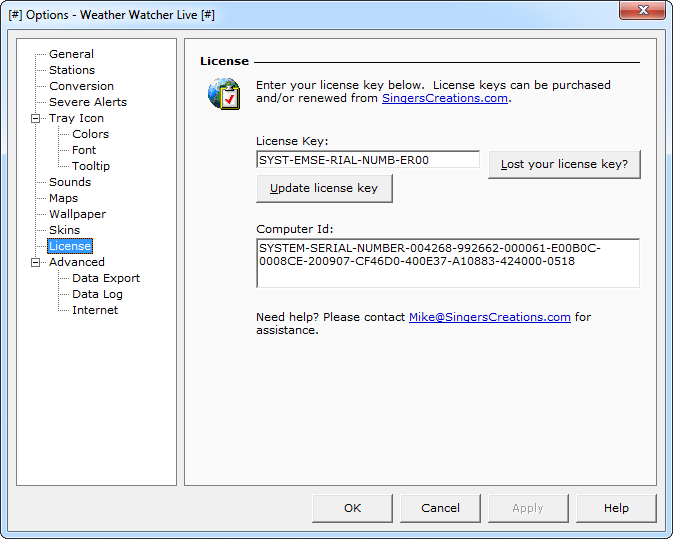Click the License section heading text
The height and width of the screenshot is (539, 673).
(x=224, y=61)
